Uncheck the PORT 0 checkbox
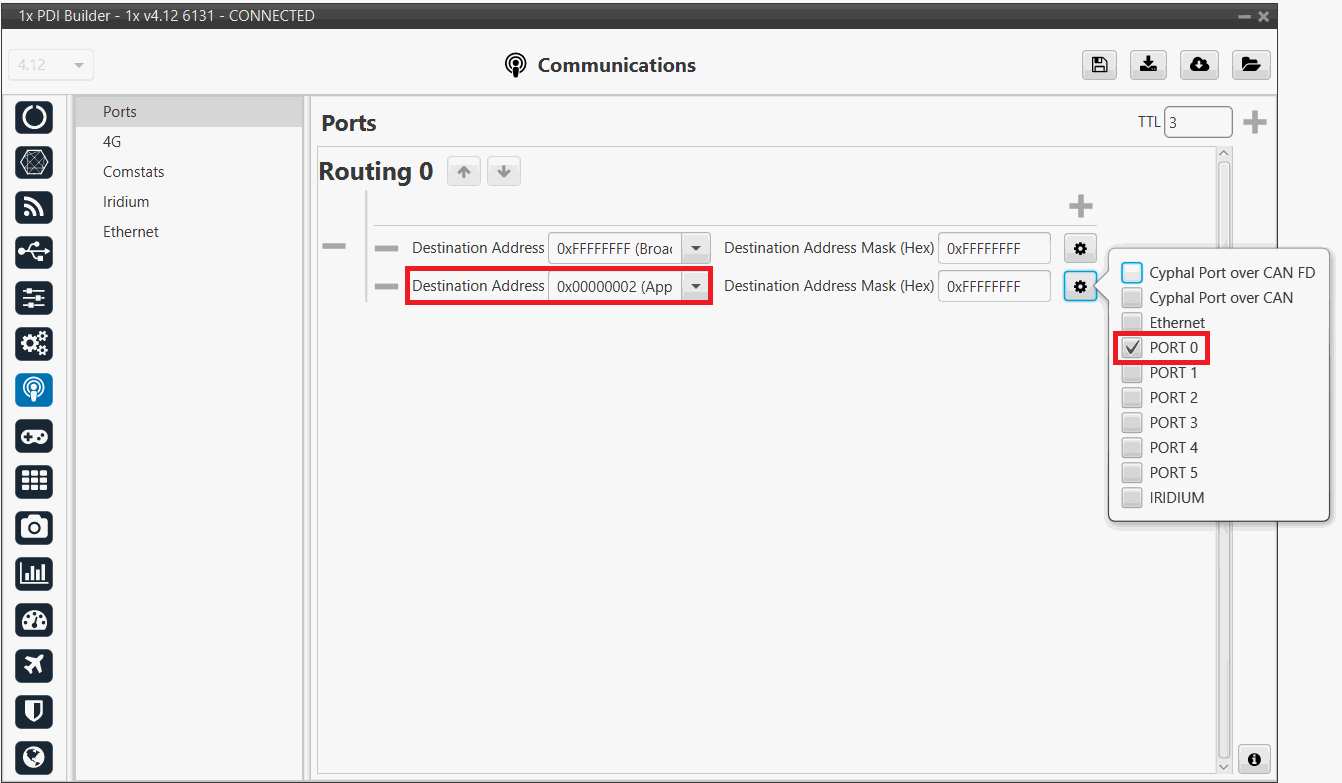The image size is (1342, 783). (1132, 348)
